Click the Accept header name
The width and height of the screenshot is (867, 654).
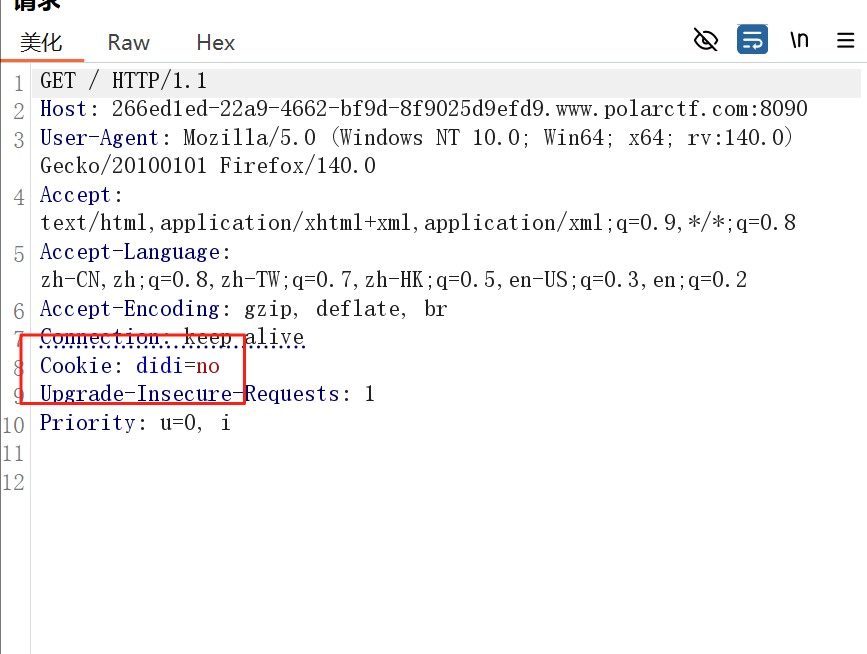pyautogui.click(x=75, y=195)
